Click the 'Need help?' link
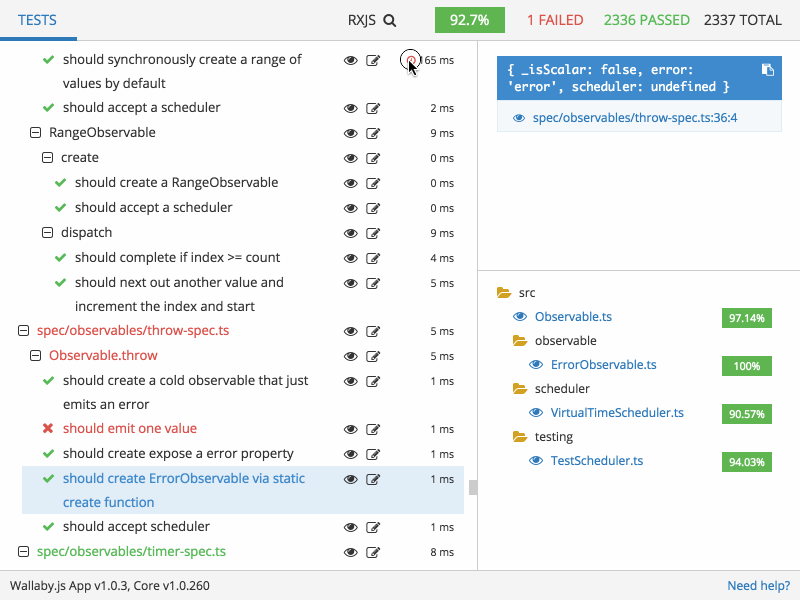Image resolution: width=800 pixels, height=600 pixels. click(x=758, y=585)
